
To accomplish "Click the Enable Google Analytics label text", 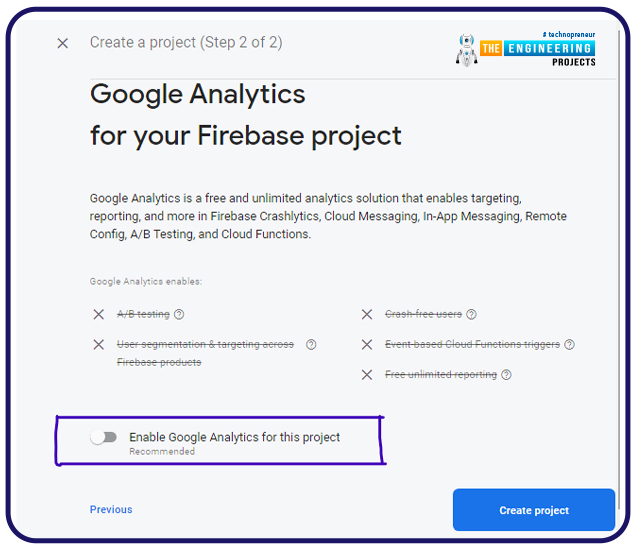I will (234, 437).
